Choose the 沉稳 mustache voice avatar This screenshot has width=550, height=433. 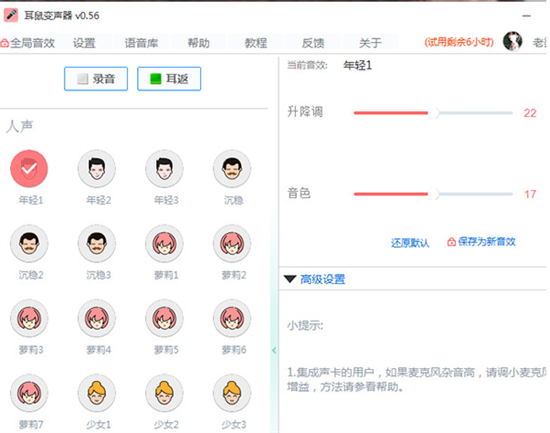232,169
